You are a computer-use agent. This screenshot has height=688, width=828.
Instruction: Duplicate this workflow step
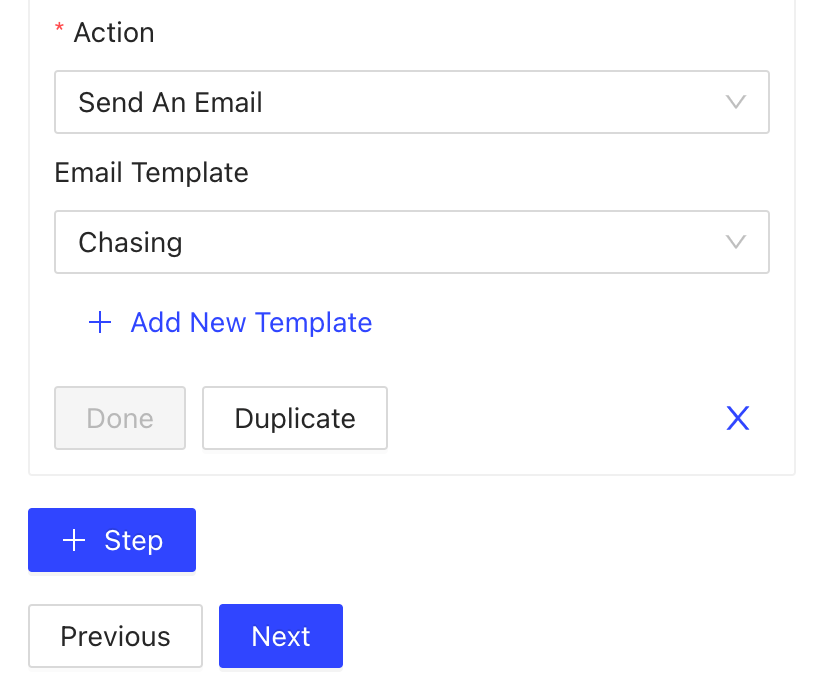[x=295, y=418]
